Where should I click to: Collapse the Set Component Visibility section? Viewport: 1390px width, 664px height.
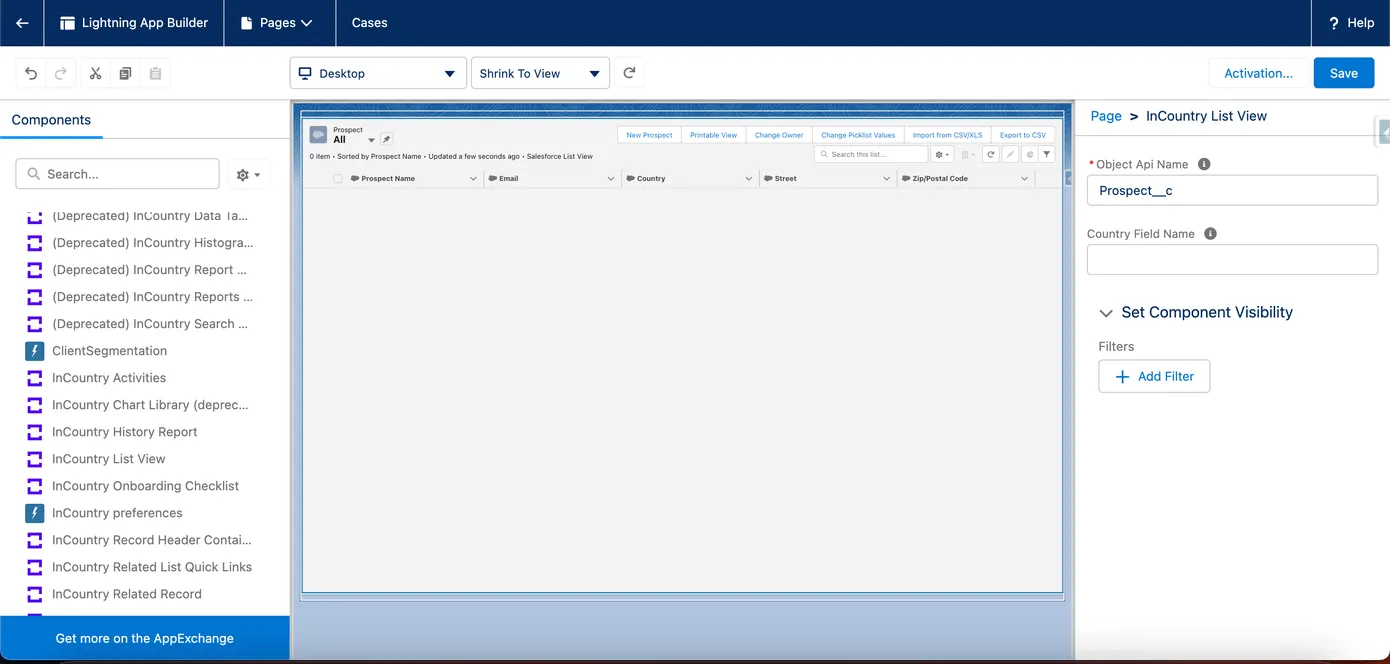pyautogui.click(x=1106, y=313)
